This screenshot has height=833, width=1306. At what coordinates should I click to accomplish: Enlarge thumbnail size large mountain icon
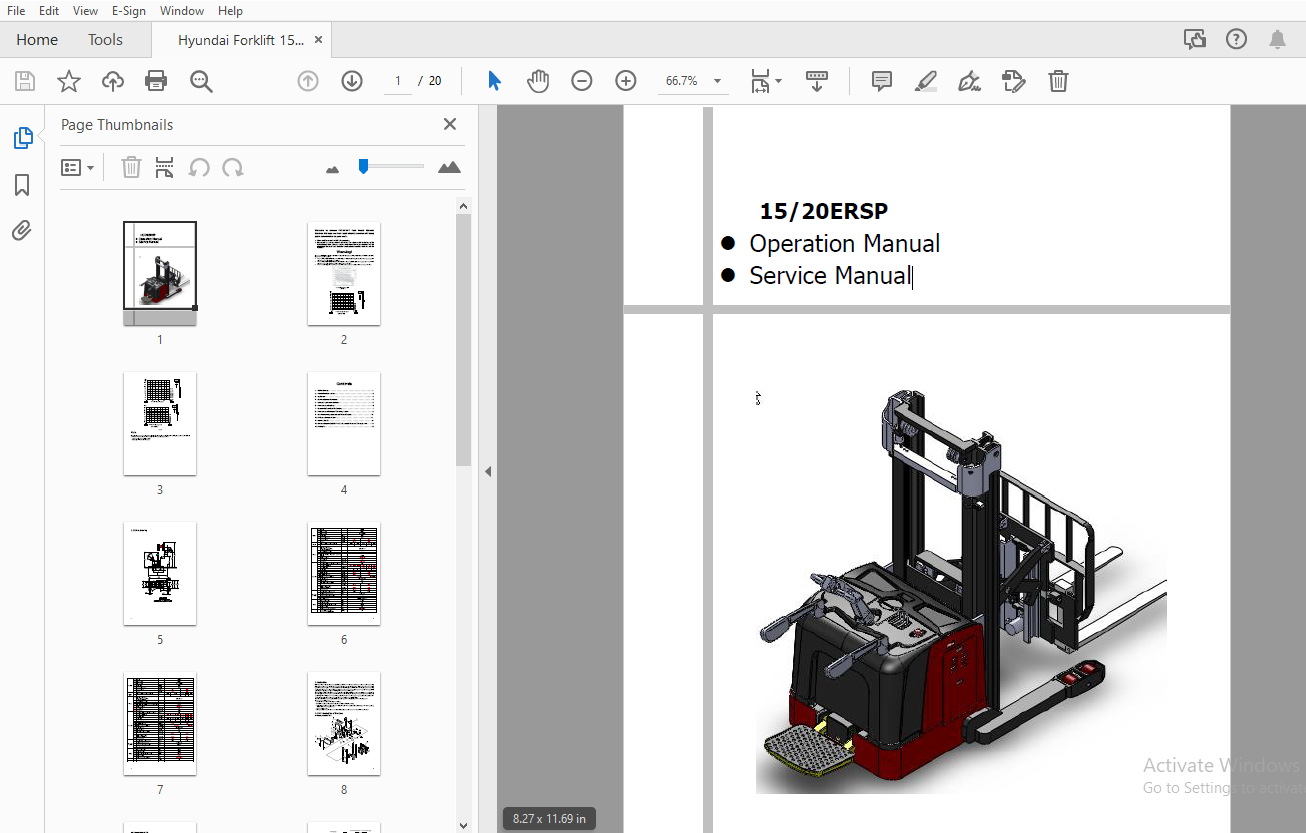(x=450, y=167)
